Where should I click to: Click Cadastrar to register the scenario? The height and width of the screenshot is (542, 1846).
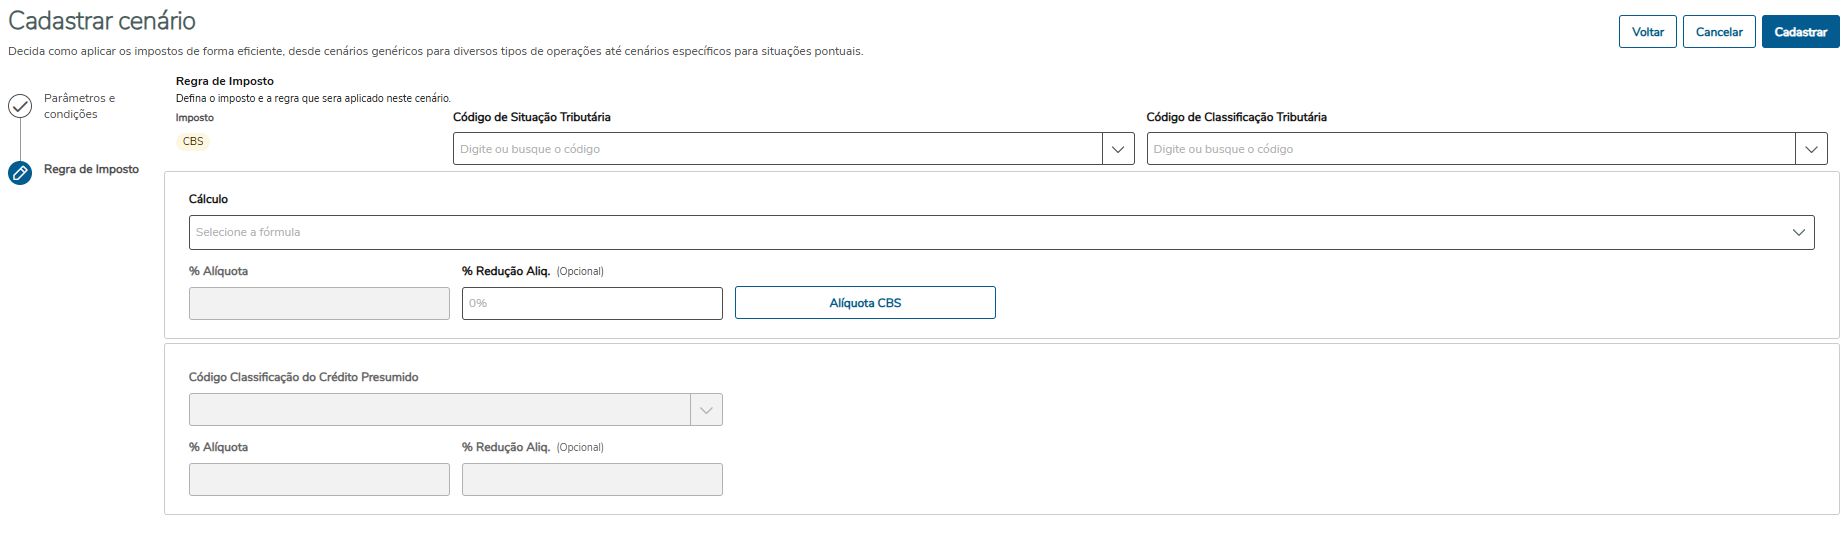[1800, 32]
